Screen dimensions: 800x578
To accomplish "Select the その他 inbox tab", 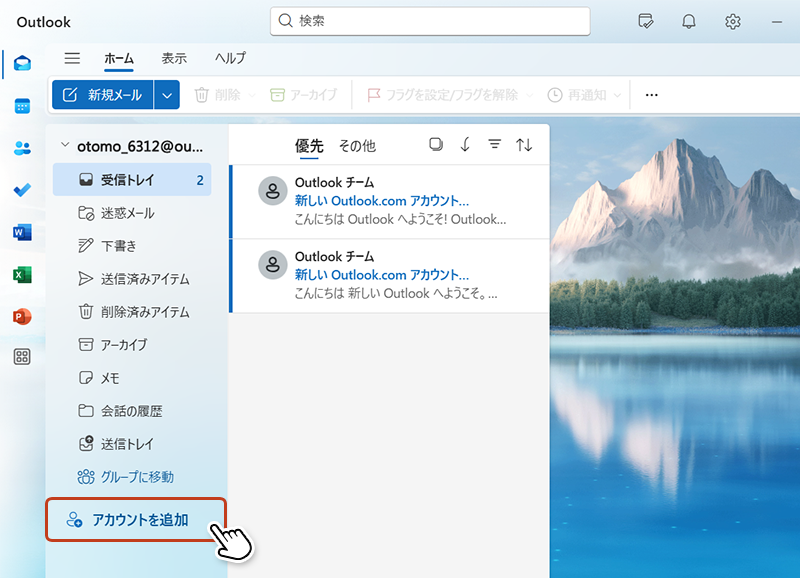I will click(357, 146).
